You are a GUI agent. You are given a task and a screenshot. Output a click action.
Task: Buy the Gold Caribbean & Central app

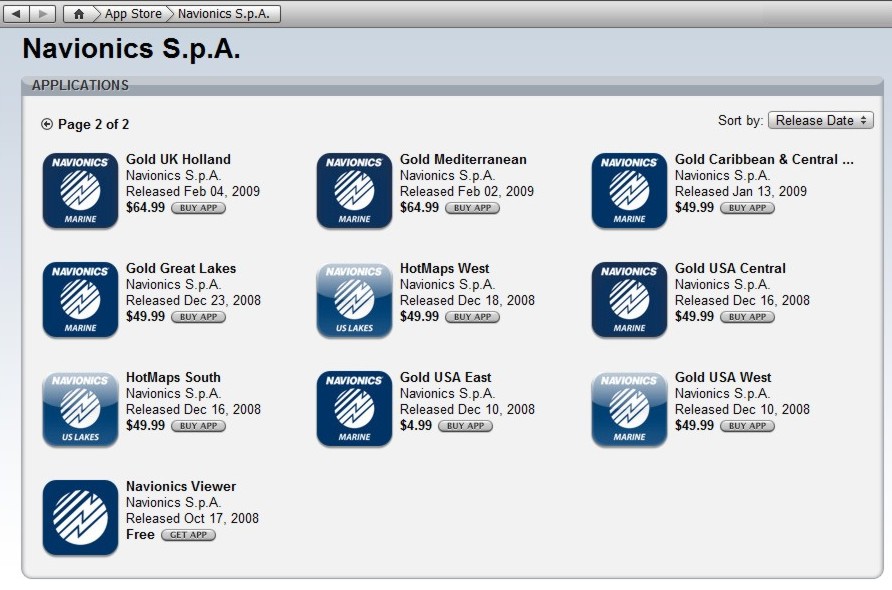tap(748, 208)
